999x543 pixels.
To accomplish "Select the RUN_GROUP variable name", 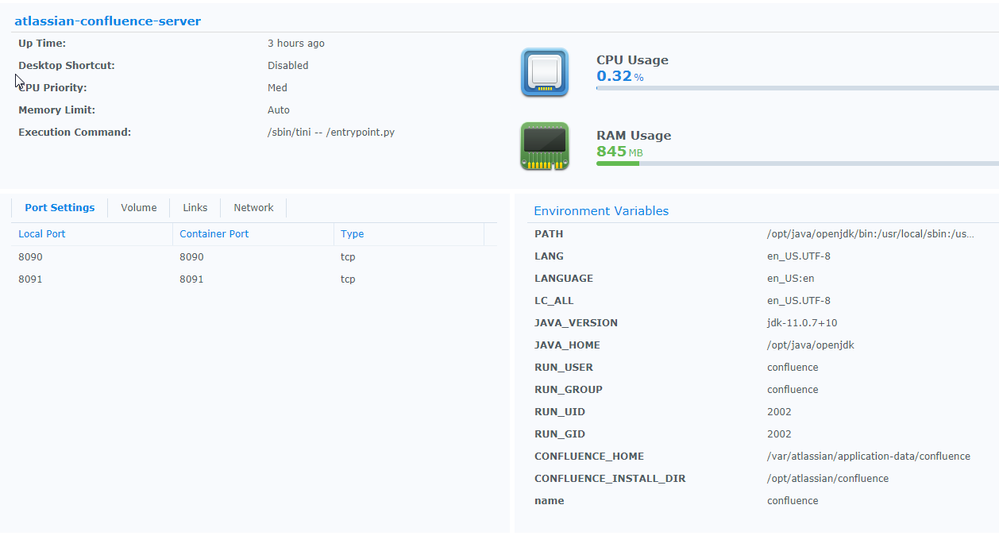I will [568, 389].
